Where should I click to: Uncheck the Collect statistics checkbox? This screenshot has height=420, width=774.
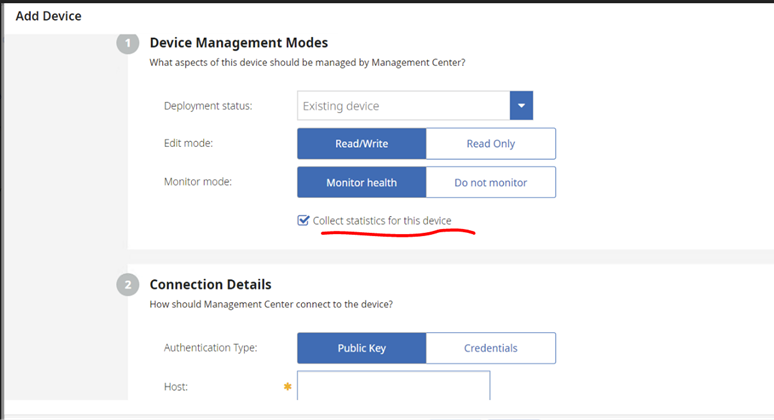coord(303,220)
